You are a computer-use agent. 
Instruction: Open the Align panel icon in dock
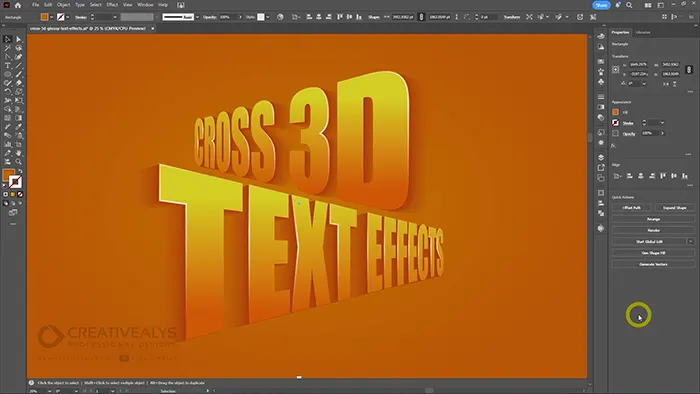601,203
